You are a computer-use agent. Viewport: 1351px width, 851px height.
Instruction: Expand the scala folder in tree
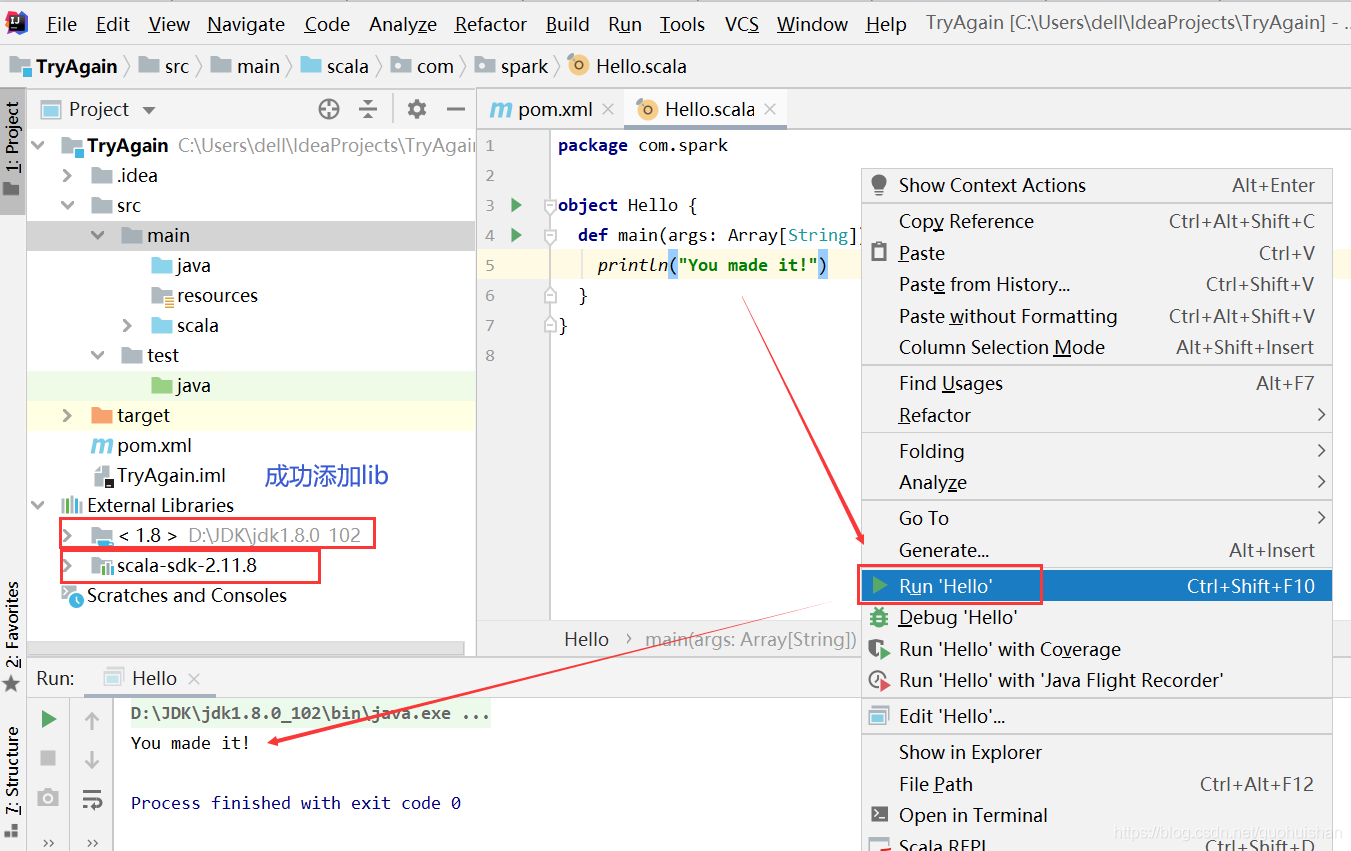(127, 326)
